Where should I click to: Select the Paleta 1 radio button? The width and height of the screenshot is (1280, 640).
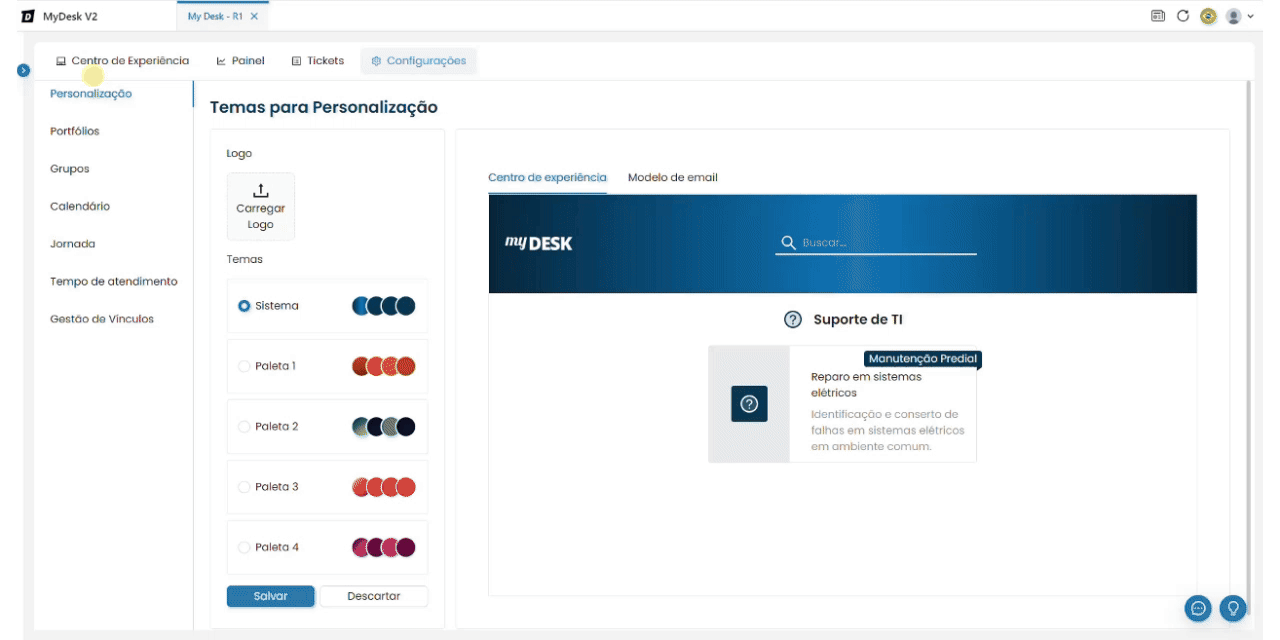(244, 367)
